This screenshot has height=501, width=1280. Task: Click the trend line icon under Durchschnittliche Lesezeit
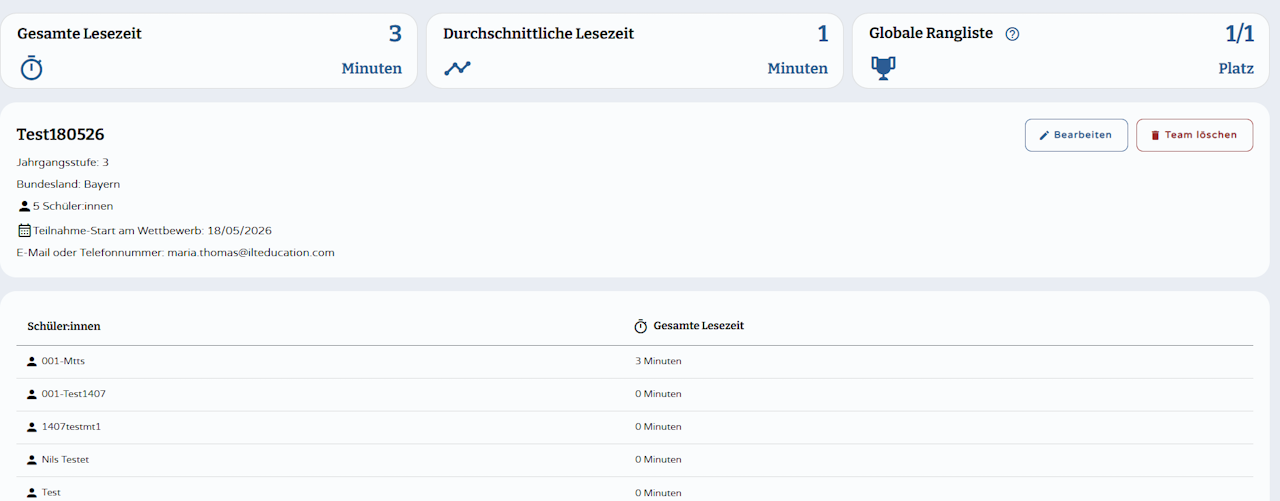(458, 68)
